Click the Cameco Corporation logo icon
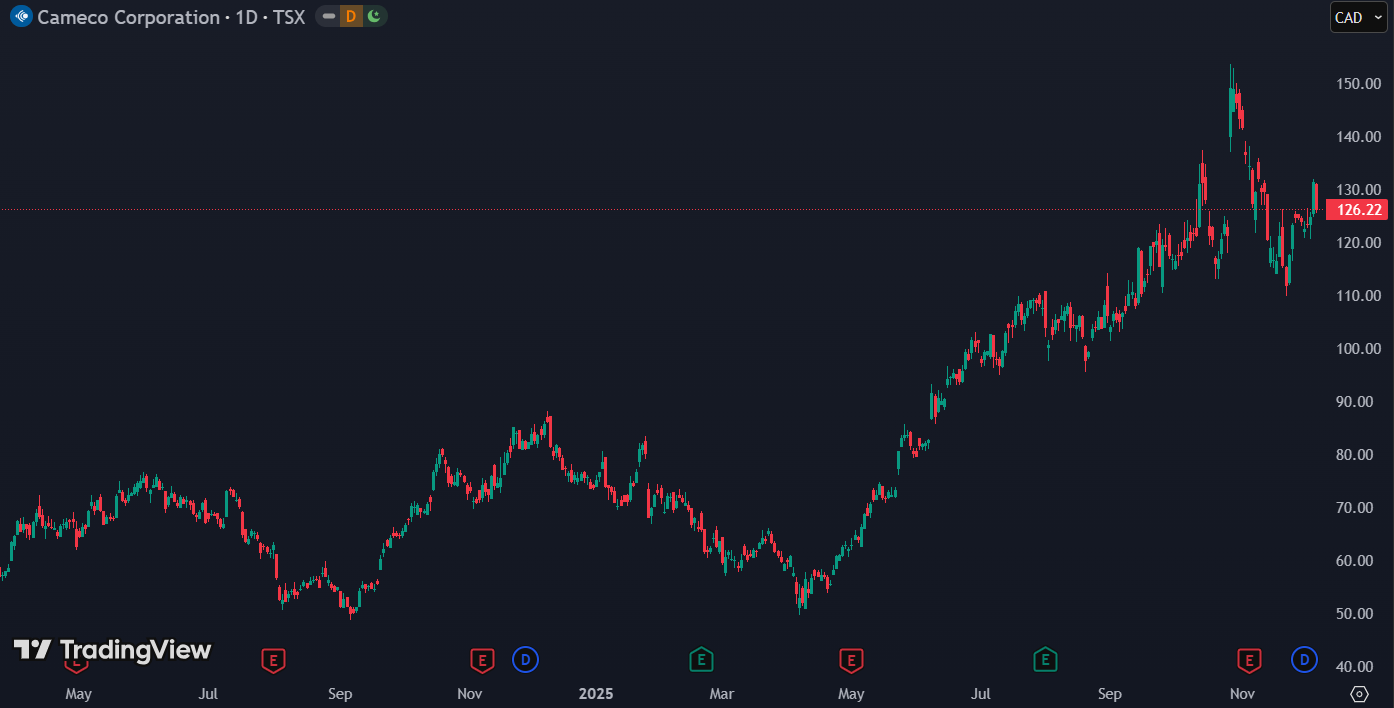 tap(21, 17)
